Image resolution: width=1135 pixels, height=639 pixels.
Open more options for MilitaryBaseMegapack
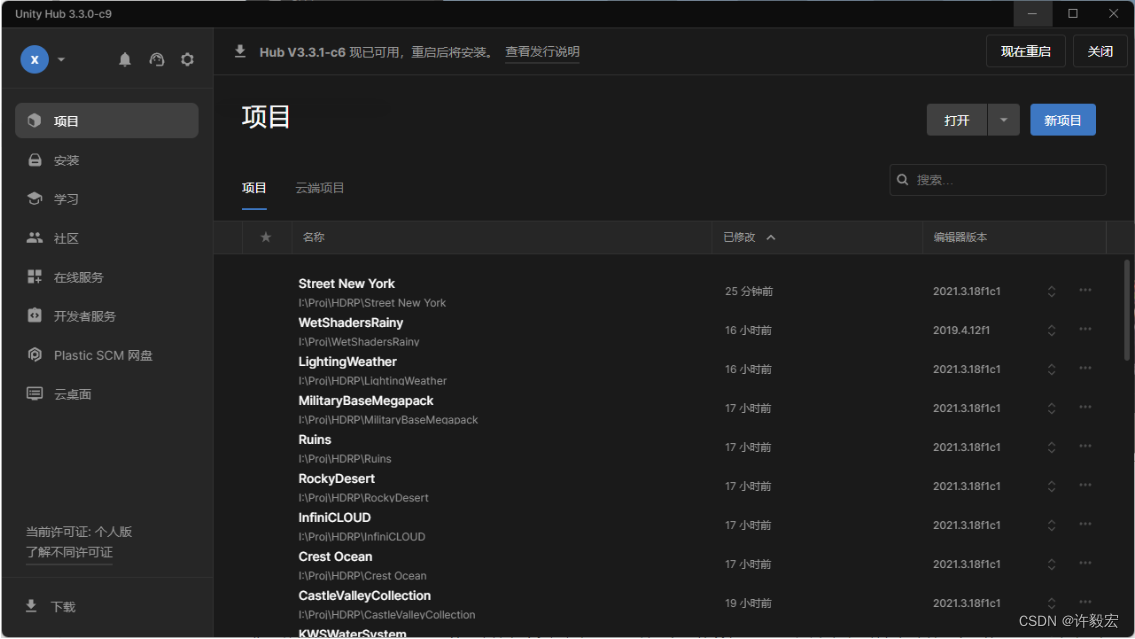[x=1085, y=407]
